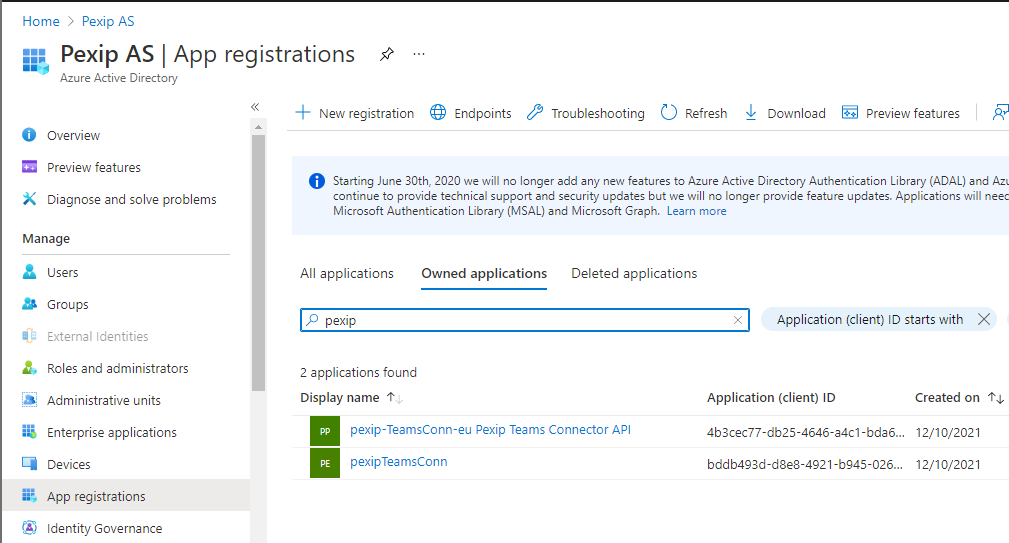Start a New registration

coord(355,113)
